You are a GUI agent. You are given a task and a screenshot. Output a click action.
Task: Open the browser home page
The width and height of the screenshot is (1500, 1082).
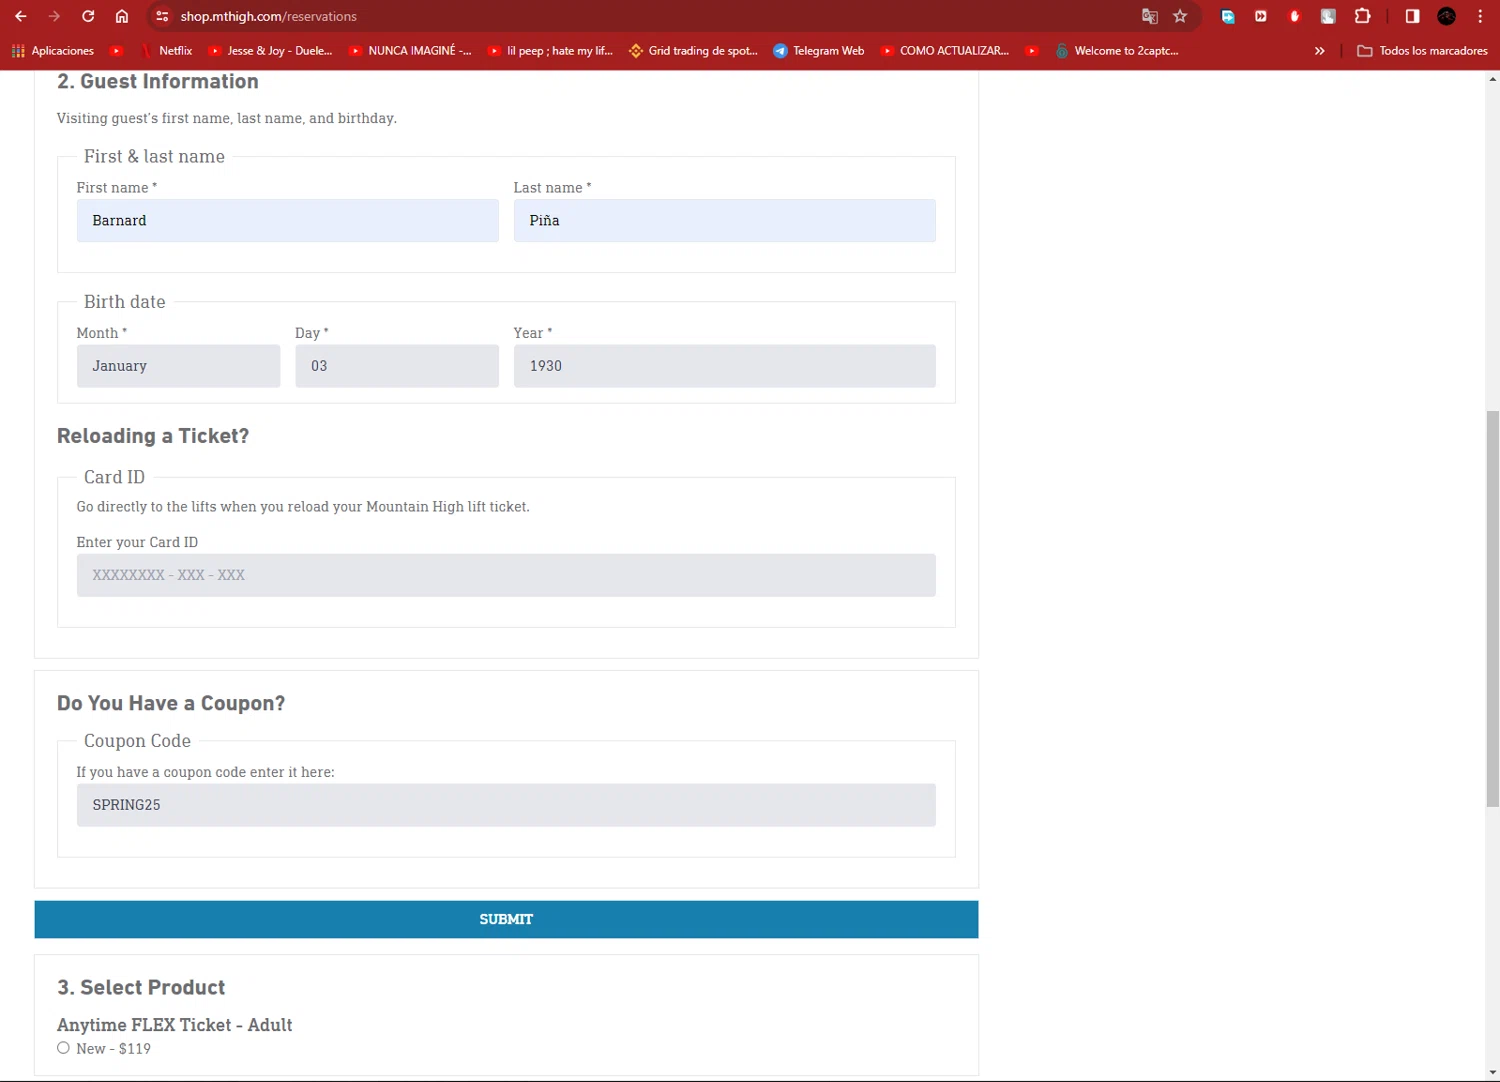(x=122, y=16)
